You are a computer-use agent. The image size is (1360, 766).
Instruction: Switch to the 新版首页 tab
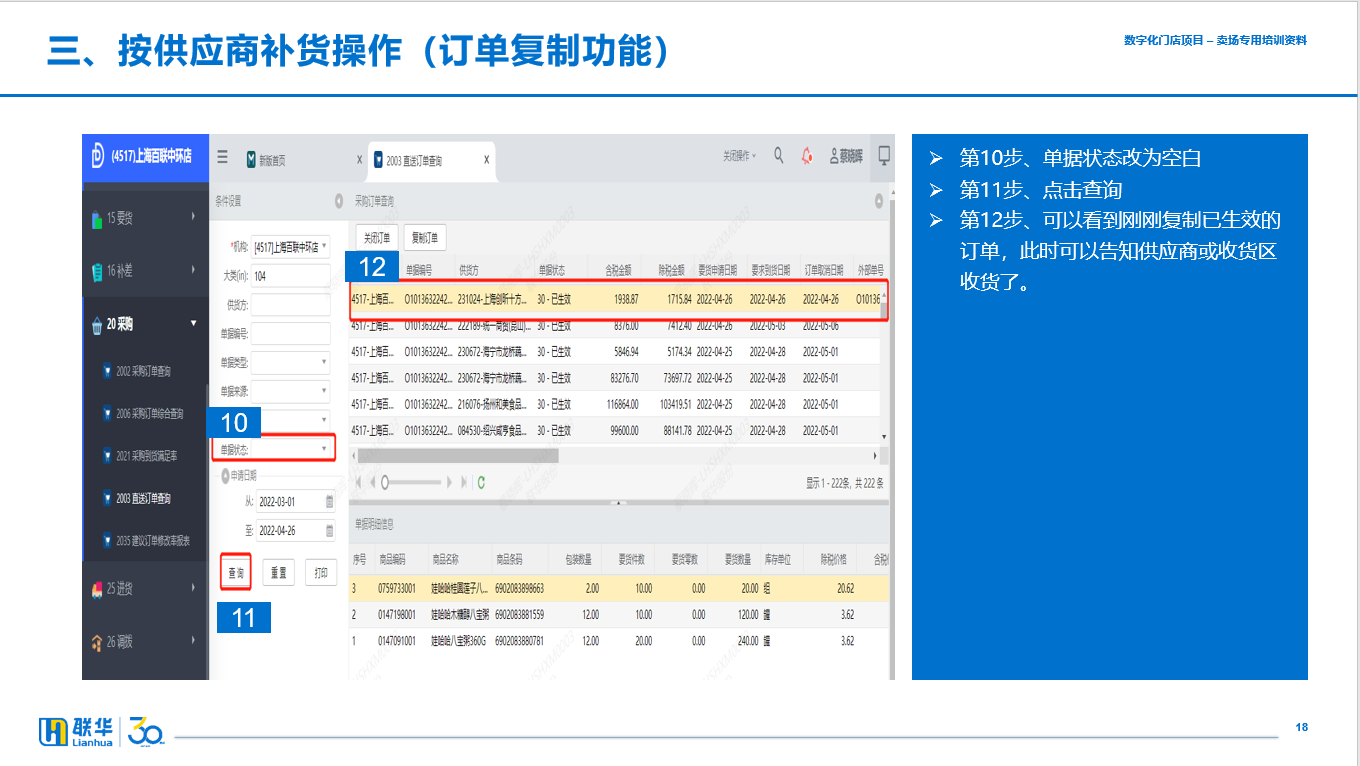click(272, 160)
